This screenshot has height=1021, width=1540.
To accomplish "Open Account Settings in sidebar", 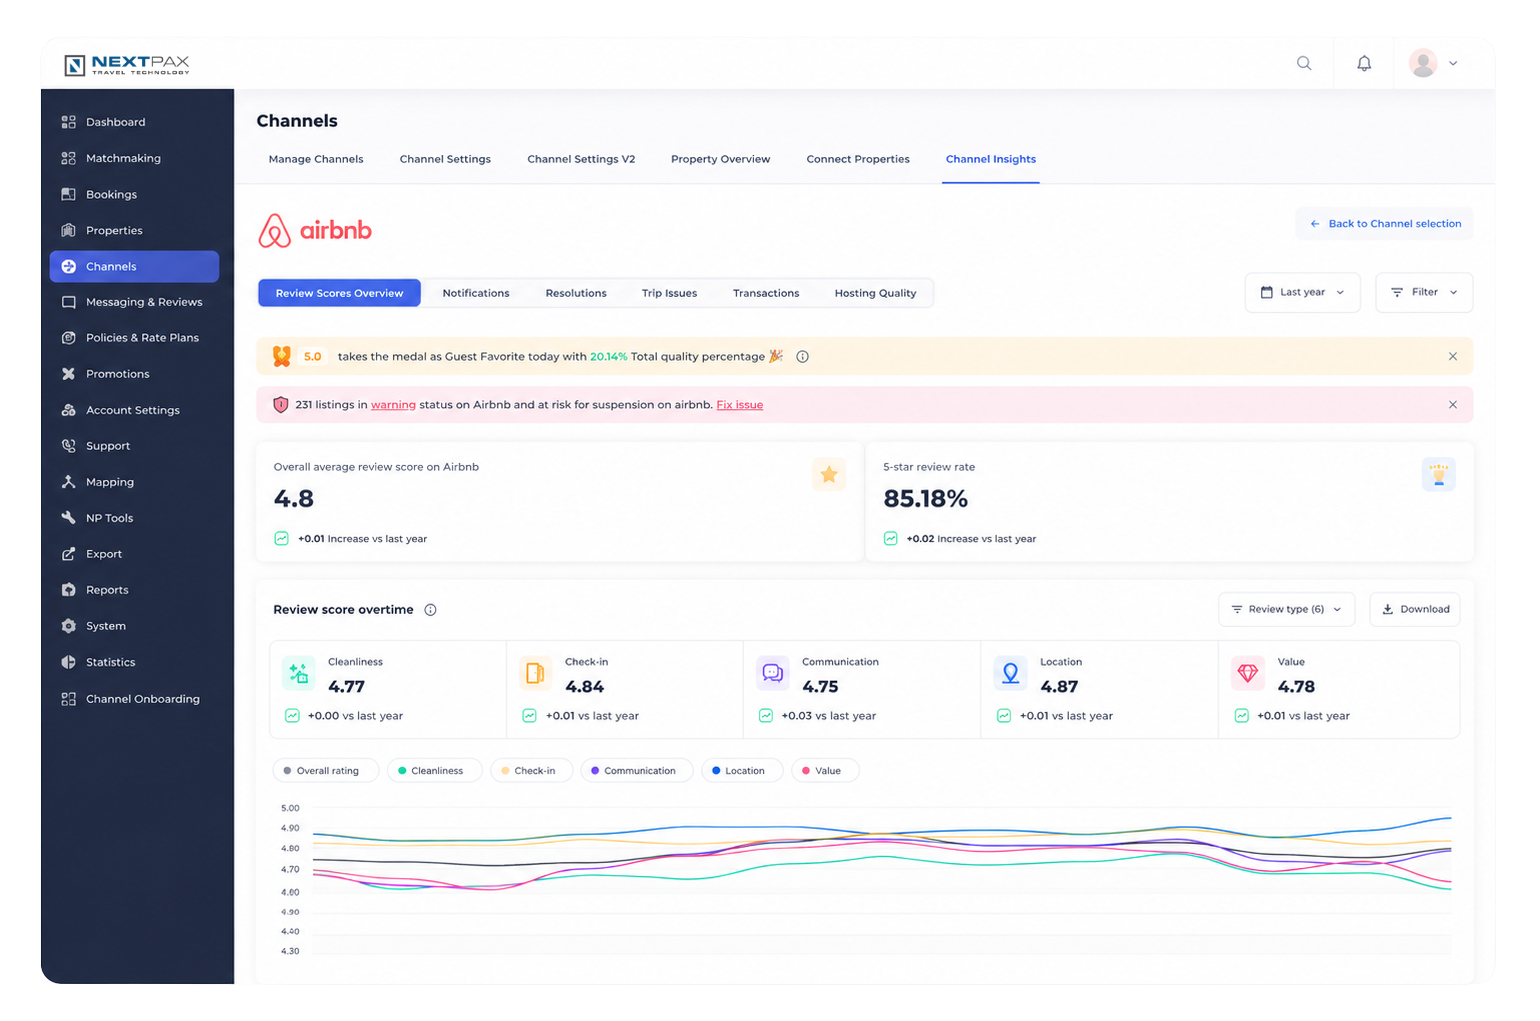I will (x=134, y=410).
